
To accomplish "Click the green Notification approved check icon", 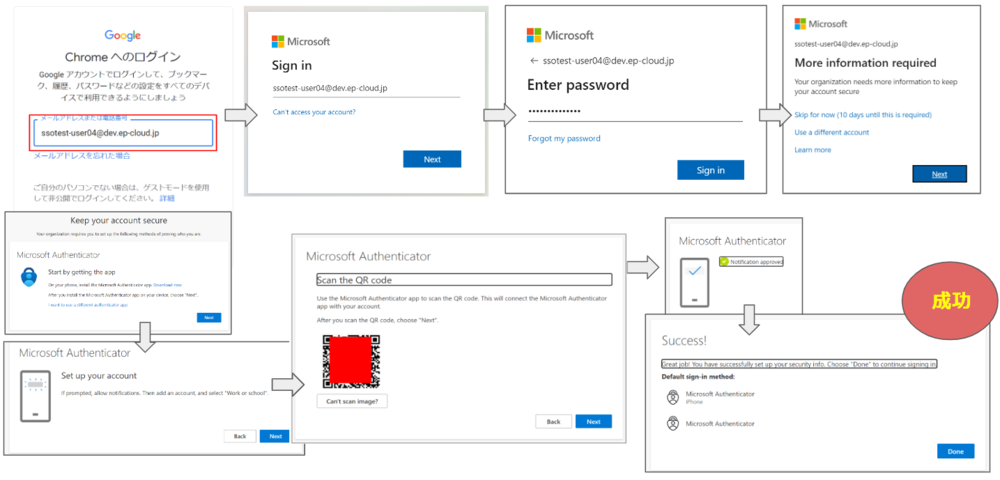I will pos(722,262).
